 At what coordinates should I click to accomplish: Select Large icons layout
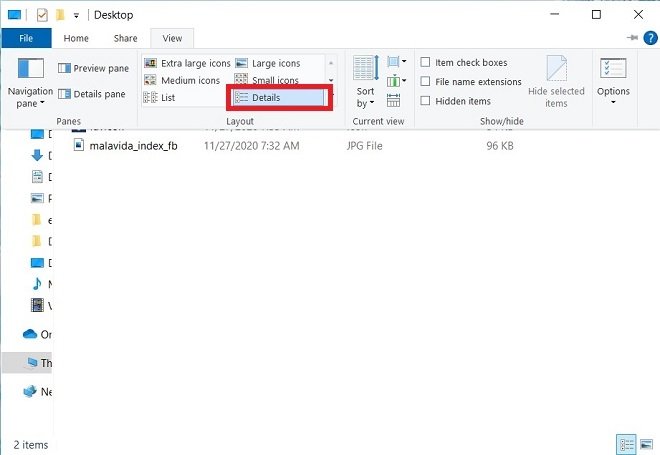tap(268, 63)
